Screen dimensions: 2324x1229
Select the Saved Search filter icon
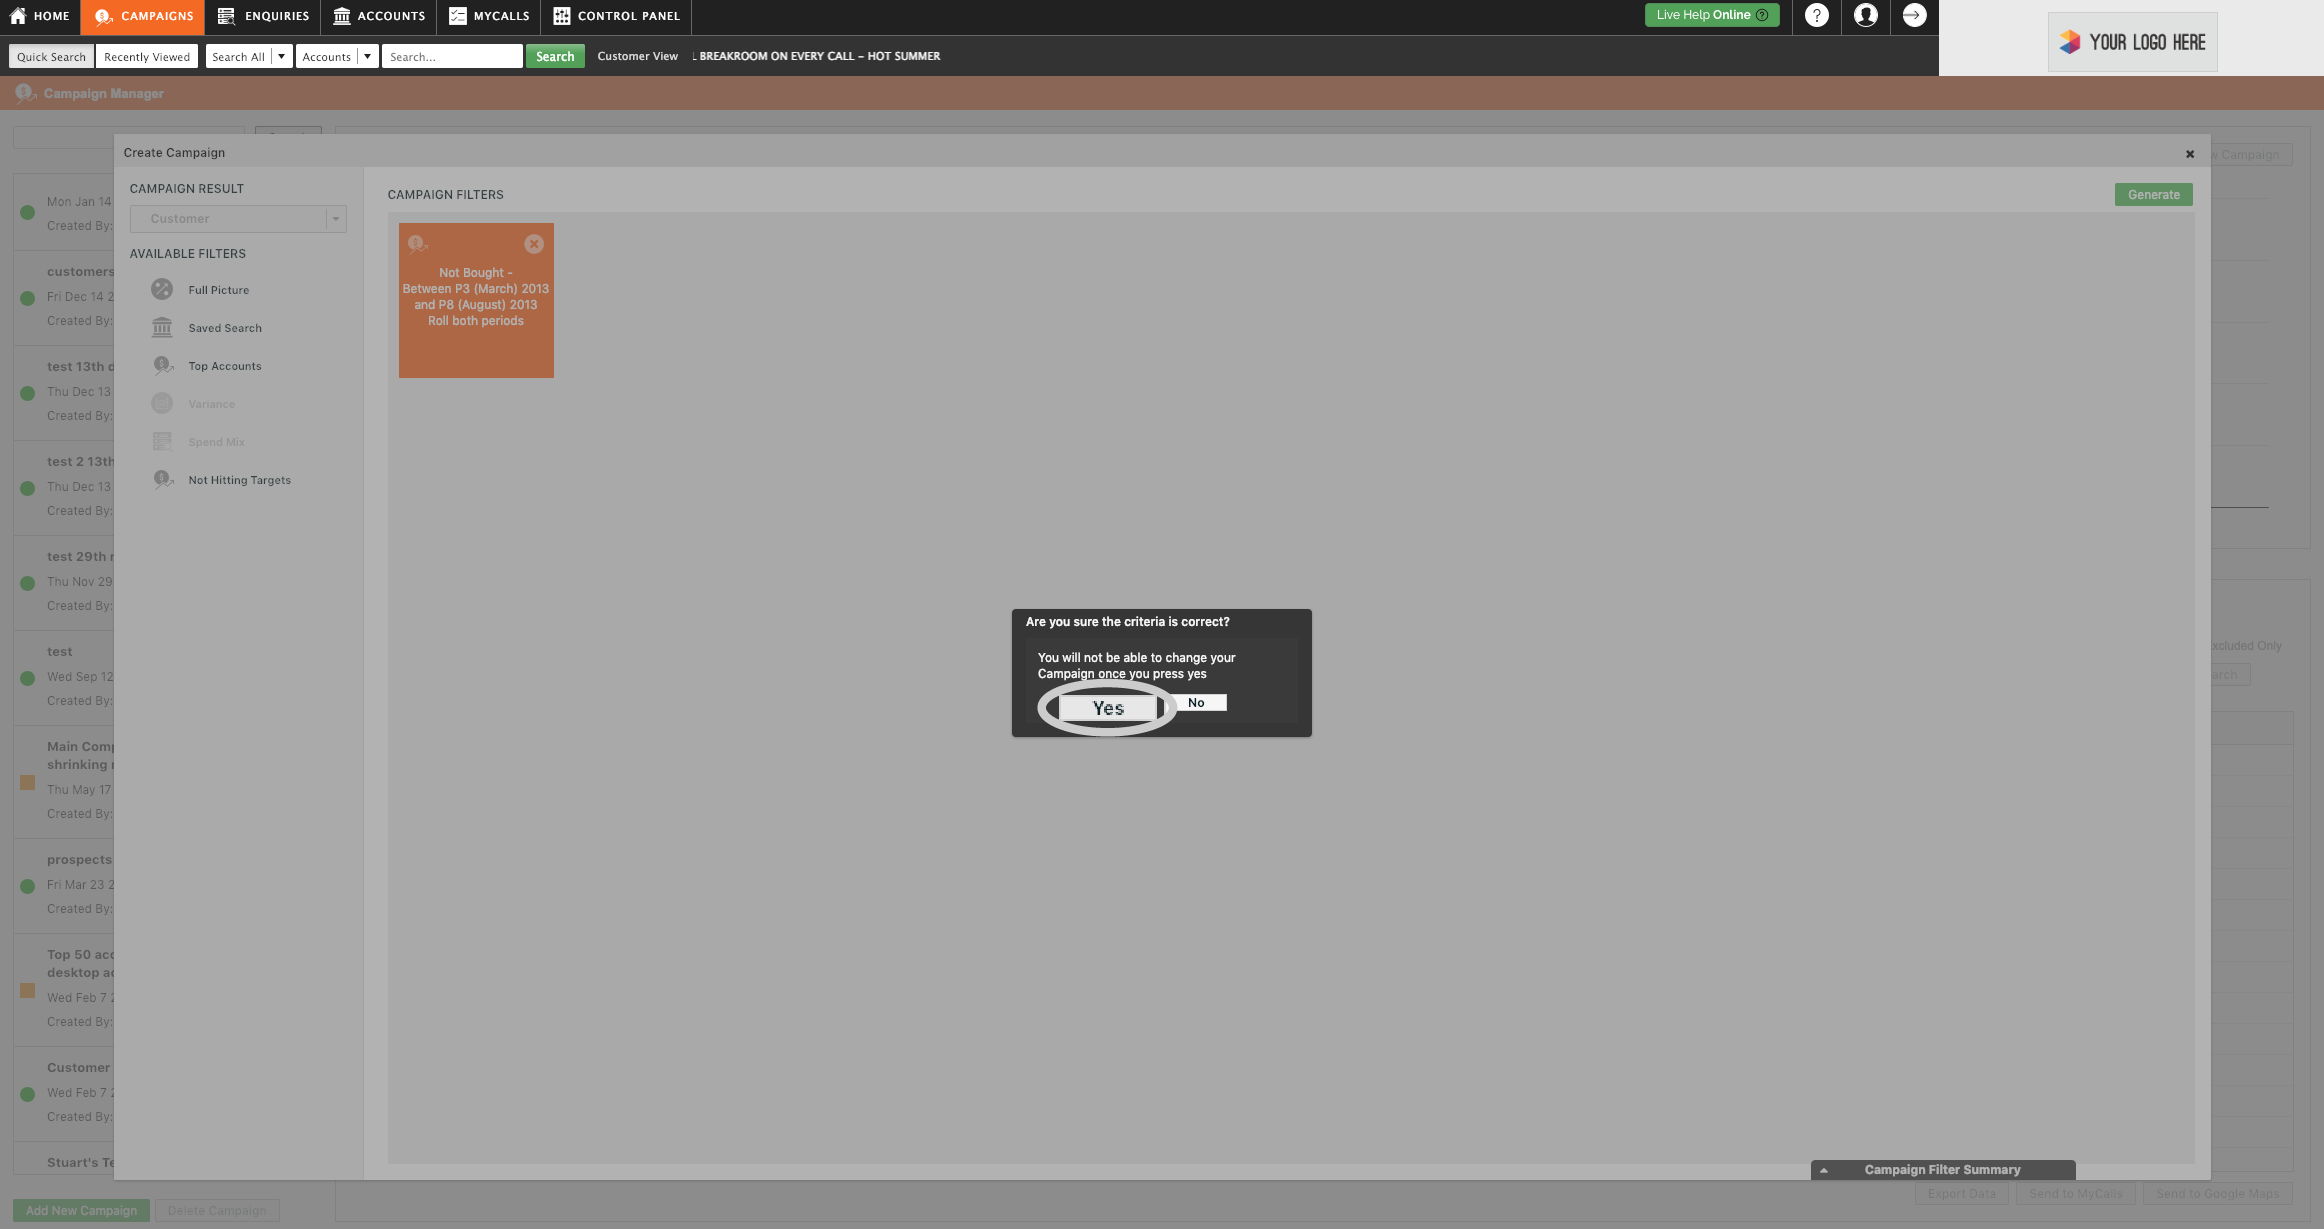click(163, 329)
